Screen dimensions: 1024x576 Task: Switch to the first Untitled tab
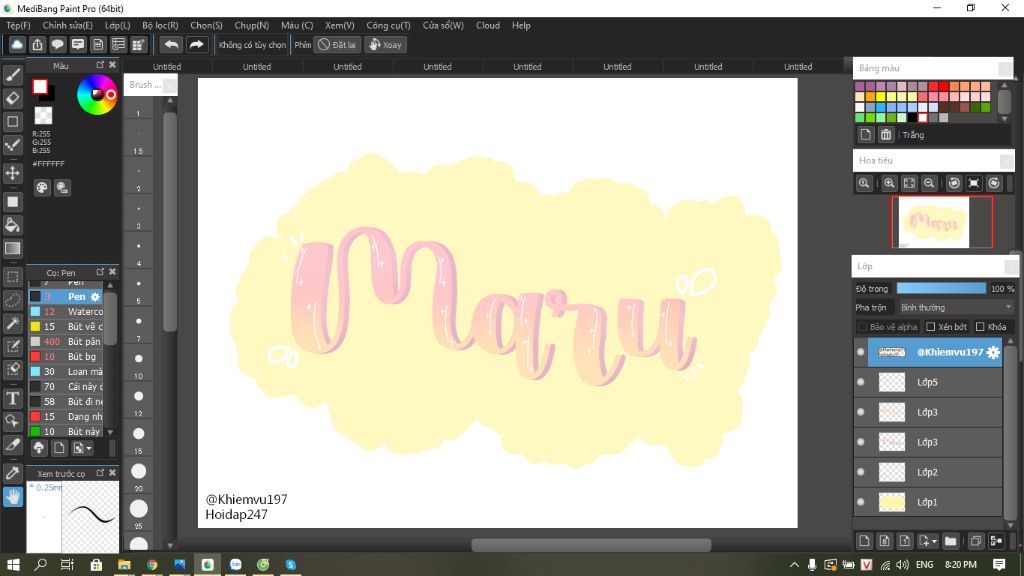(167, 67)
